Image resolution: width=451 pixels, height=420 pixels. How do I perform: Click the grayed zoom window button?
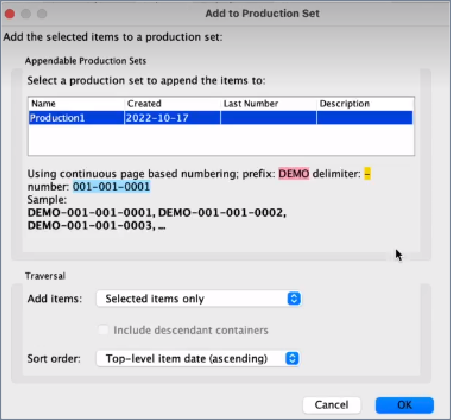[42, 14]
